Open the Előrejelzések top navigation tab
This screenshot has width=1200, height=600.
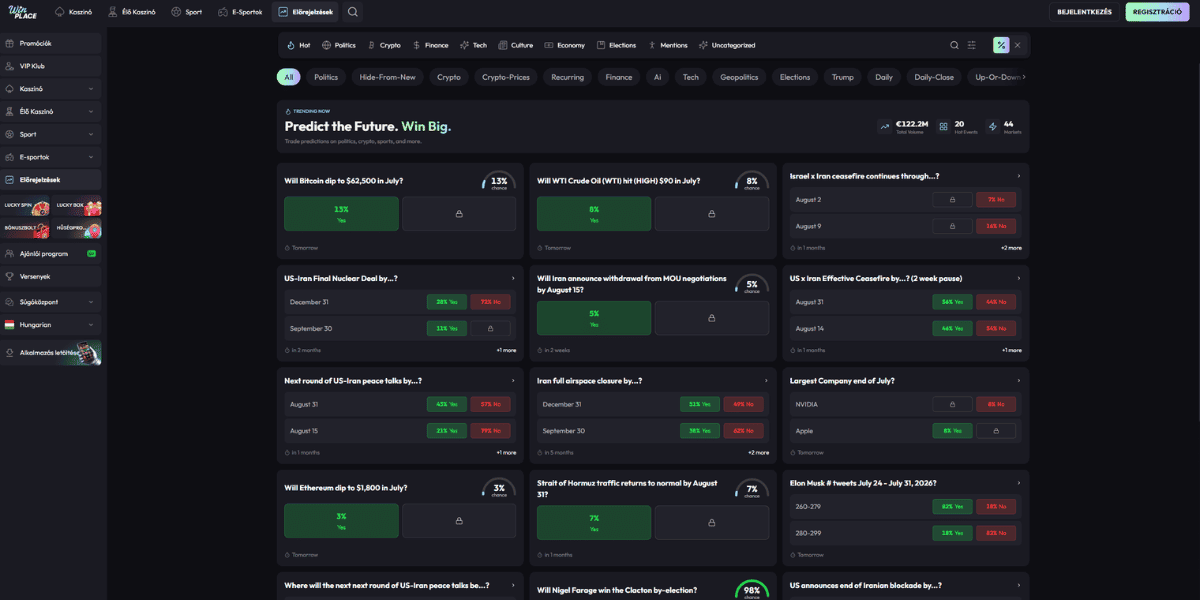(306, 12)
